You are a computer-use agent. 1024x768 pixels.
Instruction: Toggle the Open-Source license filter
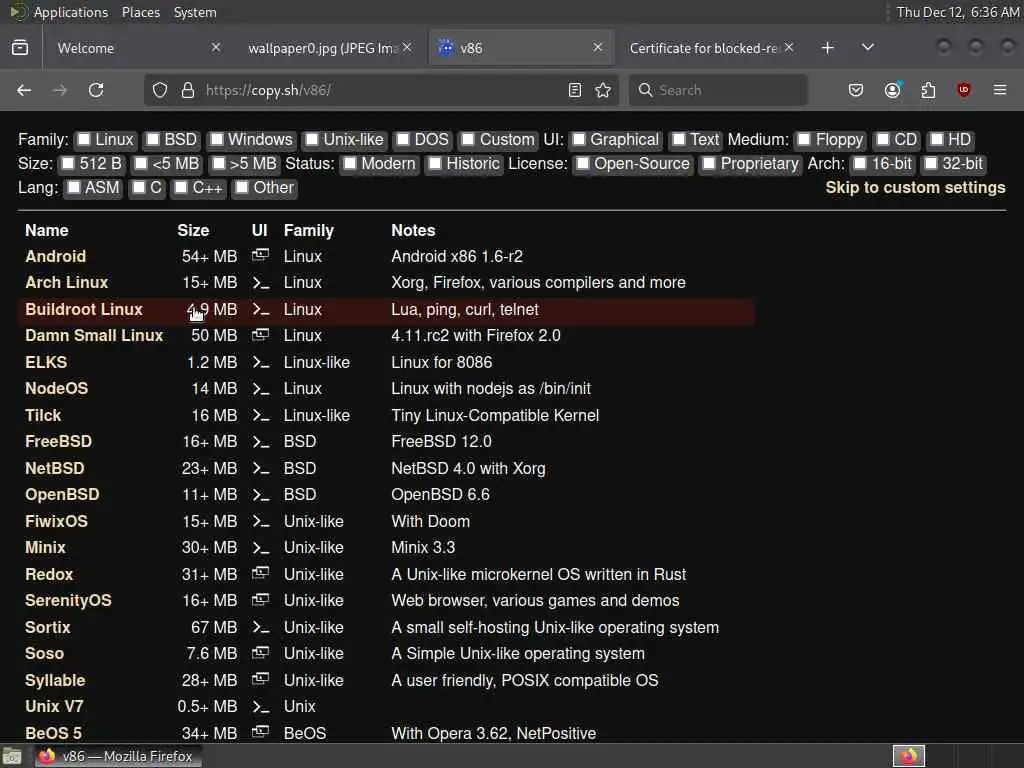coord(583,164)
